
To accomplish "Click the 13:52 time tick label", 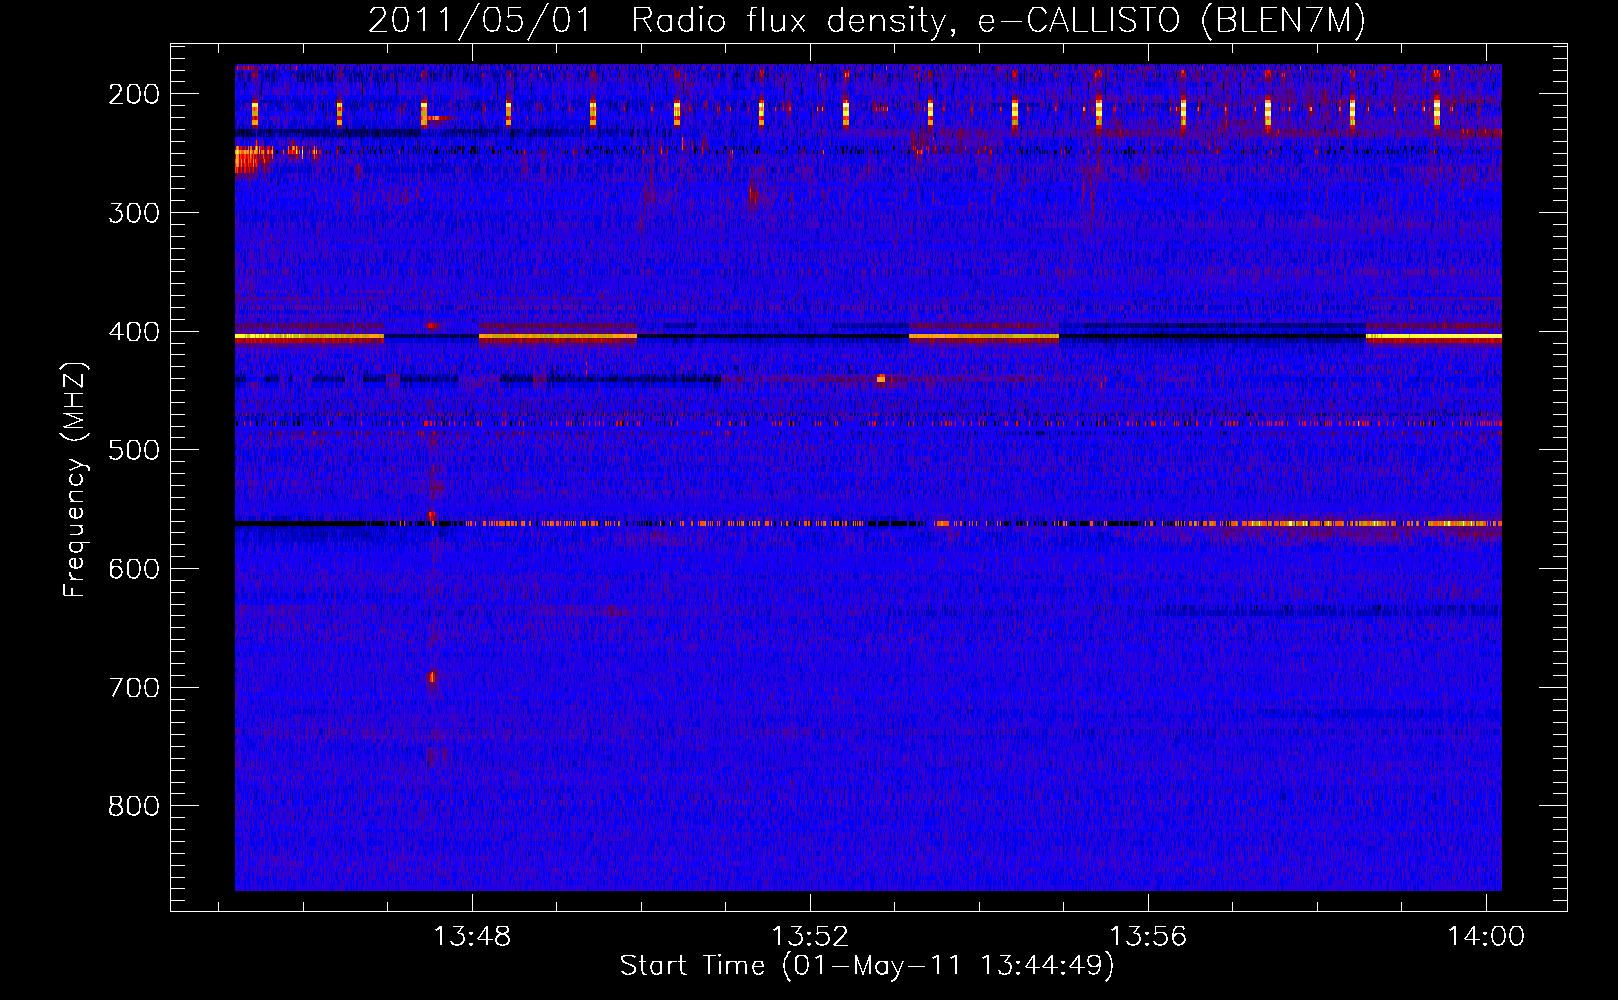I will click(x=810, y=936).
